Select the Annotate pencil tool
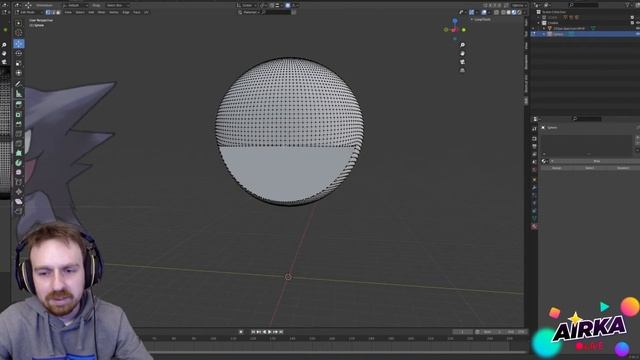This screenshot has width=640, height=360. pyautogui.click(x=18, y=84)
